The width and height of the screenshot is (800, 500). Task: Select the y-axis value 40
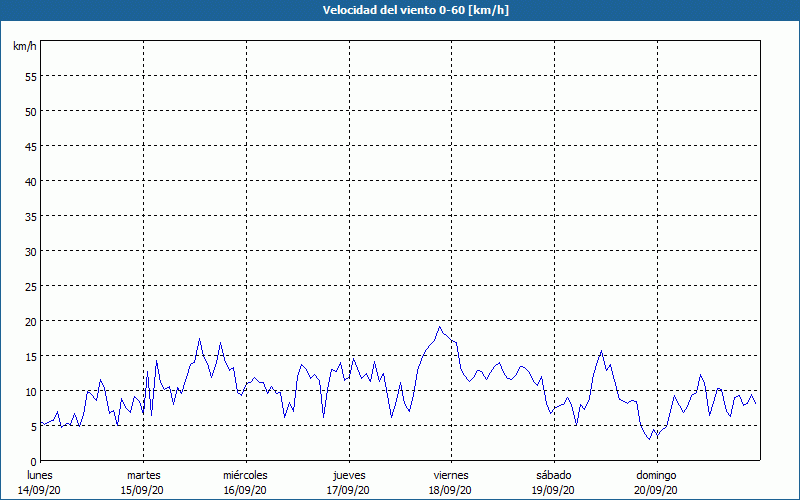click(31, 182)
